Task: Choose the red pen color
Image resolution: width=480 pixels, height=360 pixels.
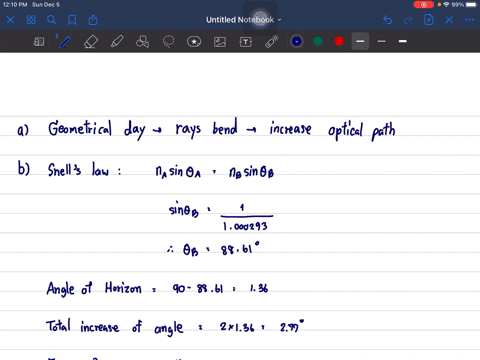Action: coord(339,41)
